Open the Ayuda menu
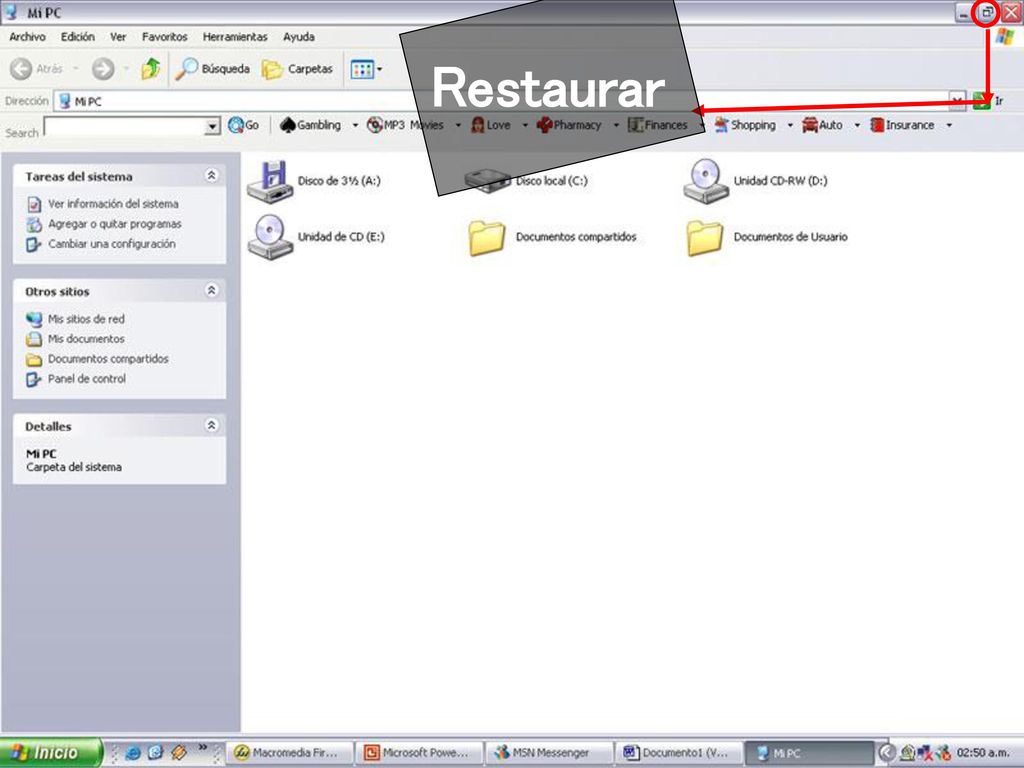Image resolution: width=1024 pixels, height=768 pixels. [x=299, y=37]
